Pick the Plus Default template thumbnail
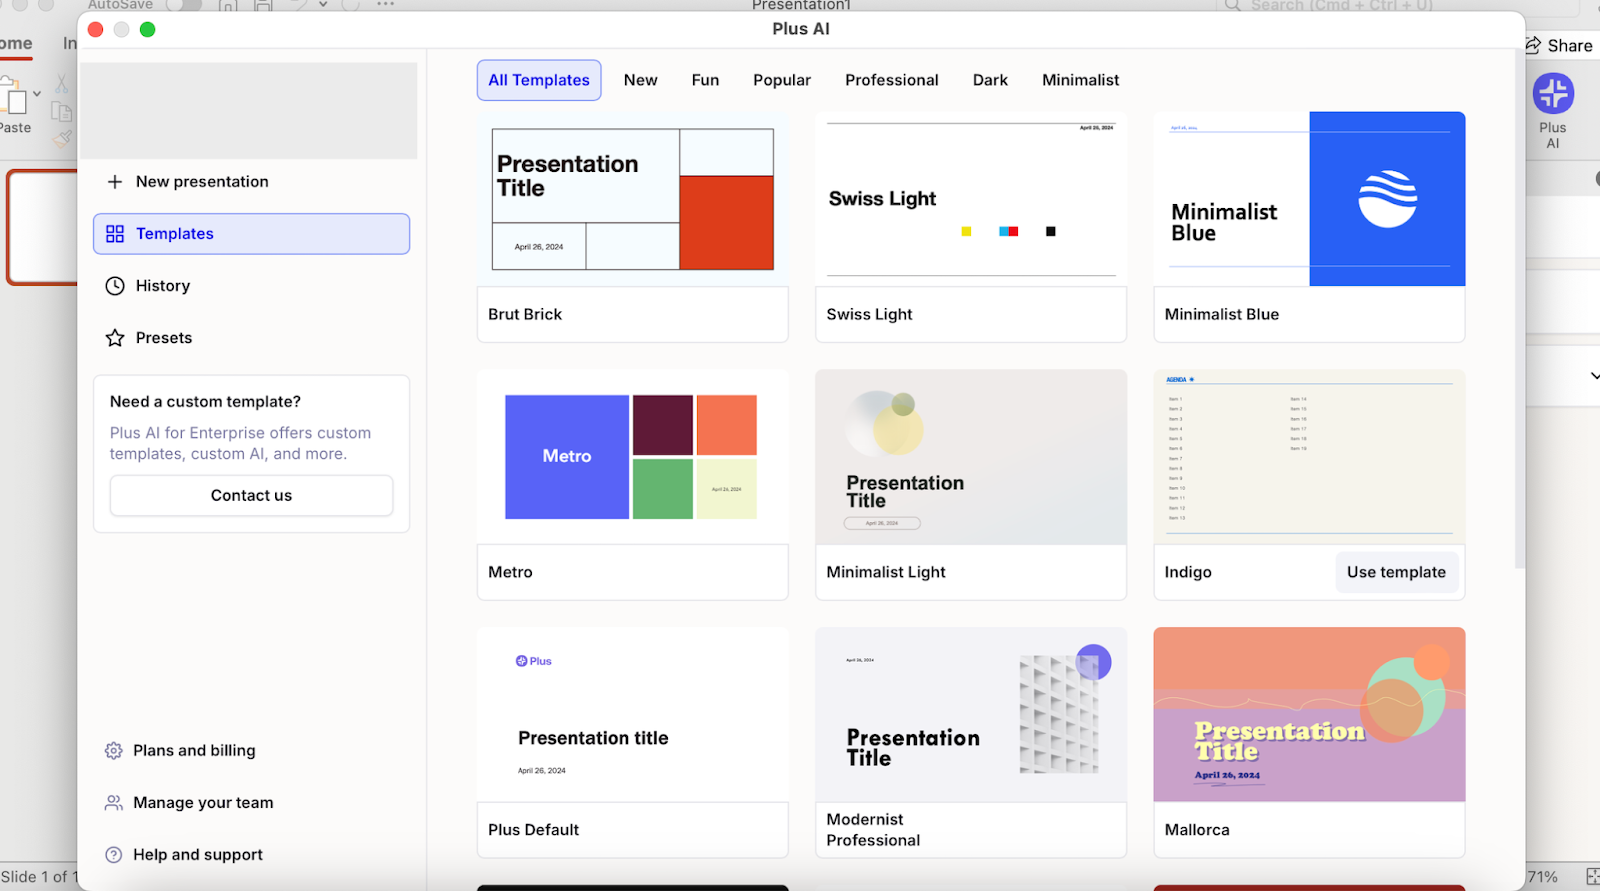The height and width of the screenshot is (891, 1600). [633, 715]
